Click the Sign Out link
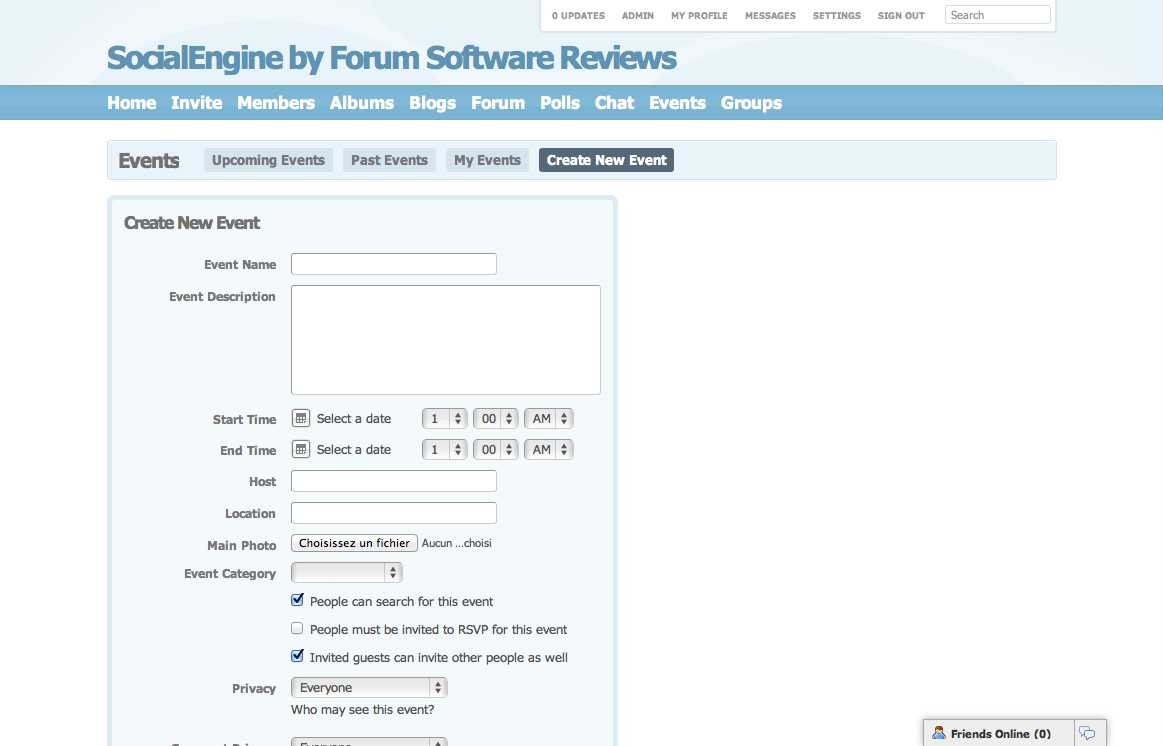Viewport: 1163px width, 746px height. pos(901,16)
